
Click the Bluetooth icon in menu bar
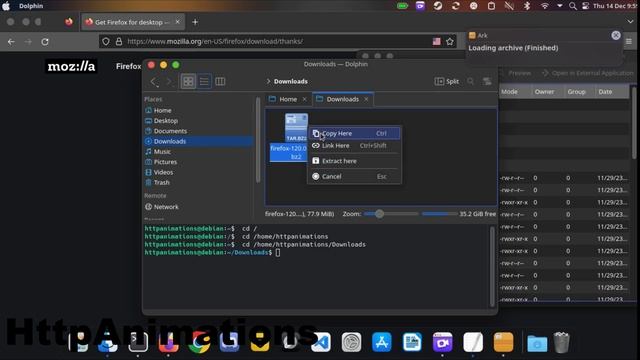tap(527, 6)
